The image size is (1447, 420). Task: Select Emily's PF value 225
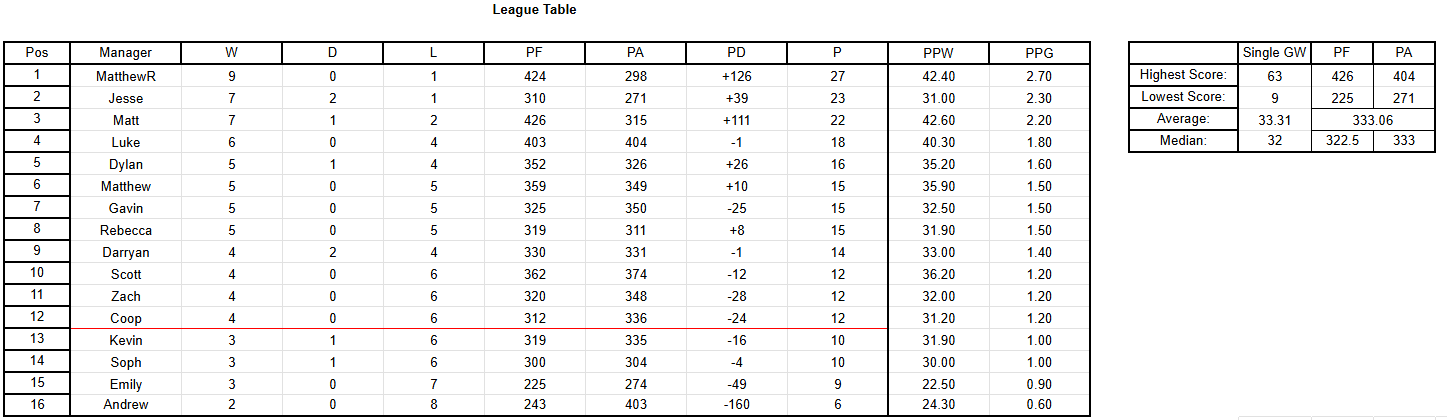point(534,384)
